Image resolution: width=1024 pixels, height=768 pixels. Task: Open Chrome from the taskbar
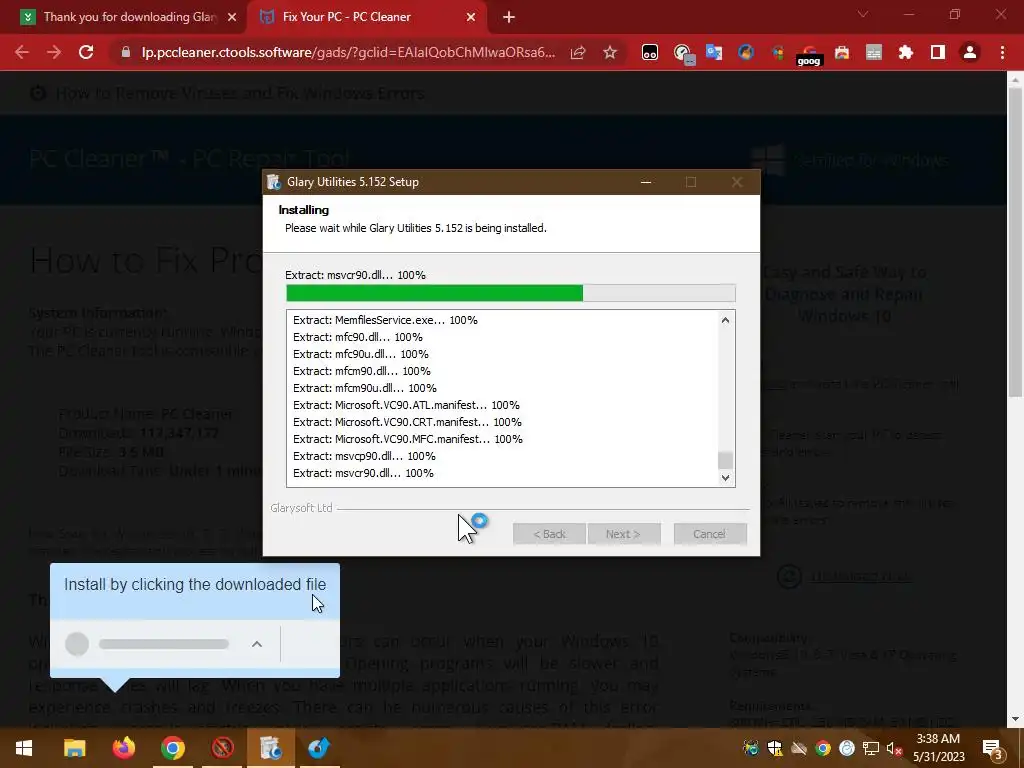tap(172, 748)
